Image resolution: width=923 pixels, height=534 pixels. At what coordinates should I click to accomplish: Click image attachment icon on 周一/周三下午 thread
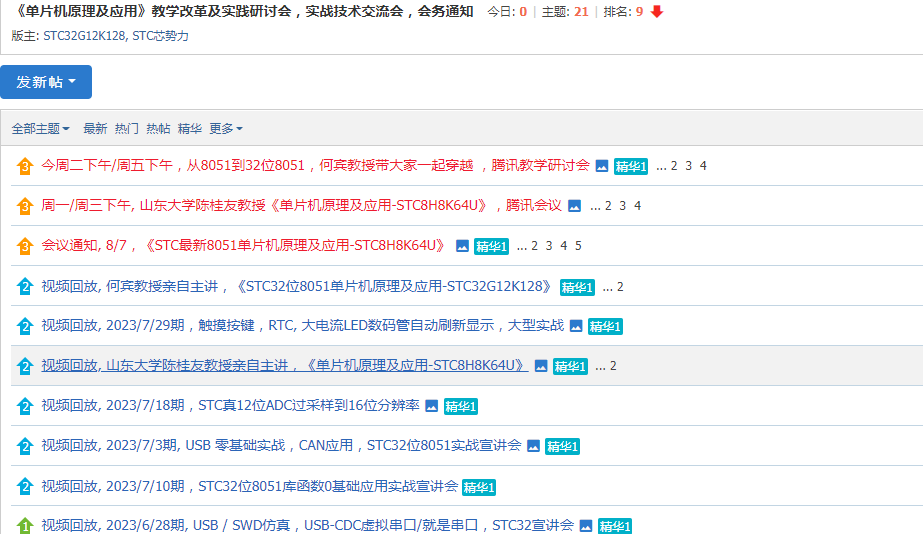575,206
